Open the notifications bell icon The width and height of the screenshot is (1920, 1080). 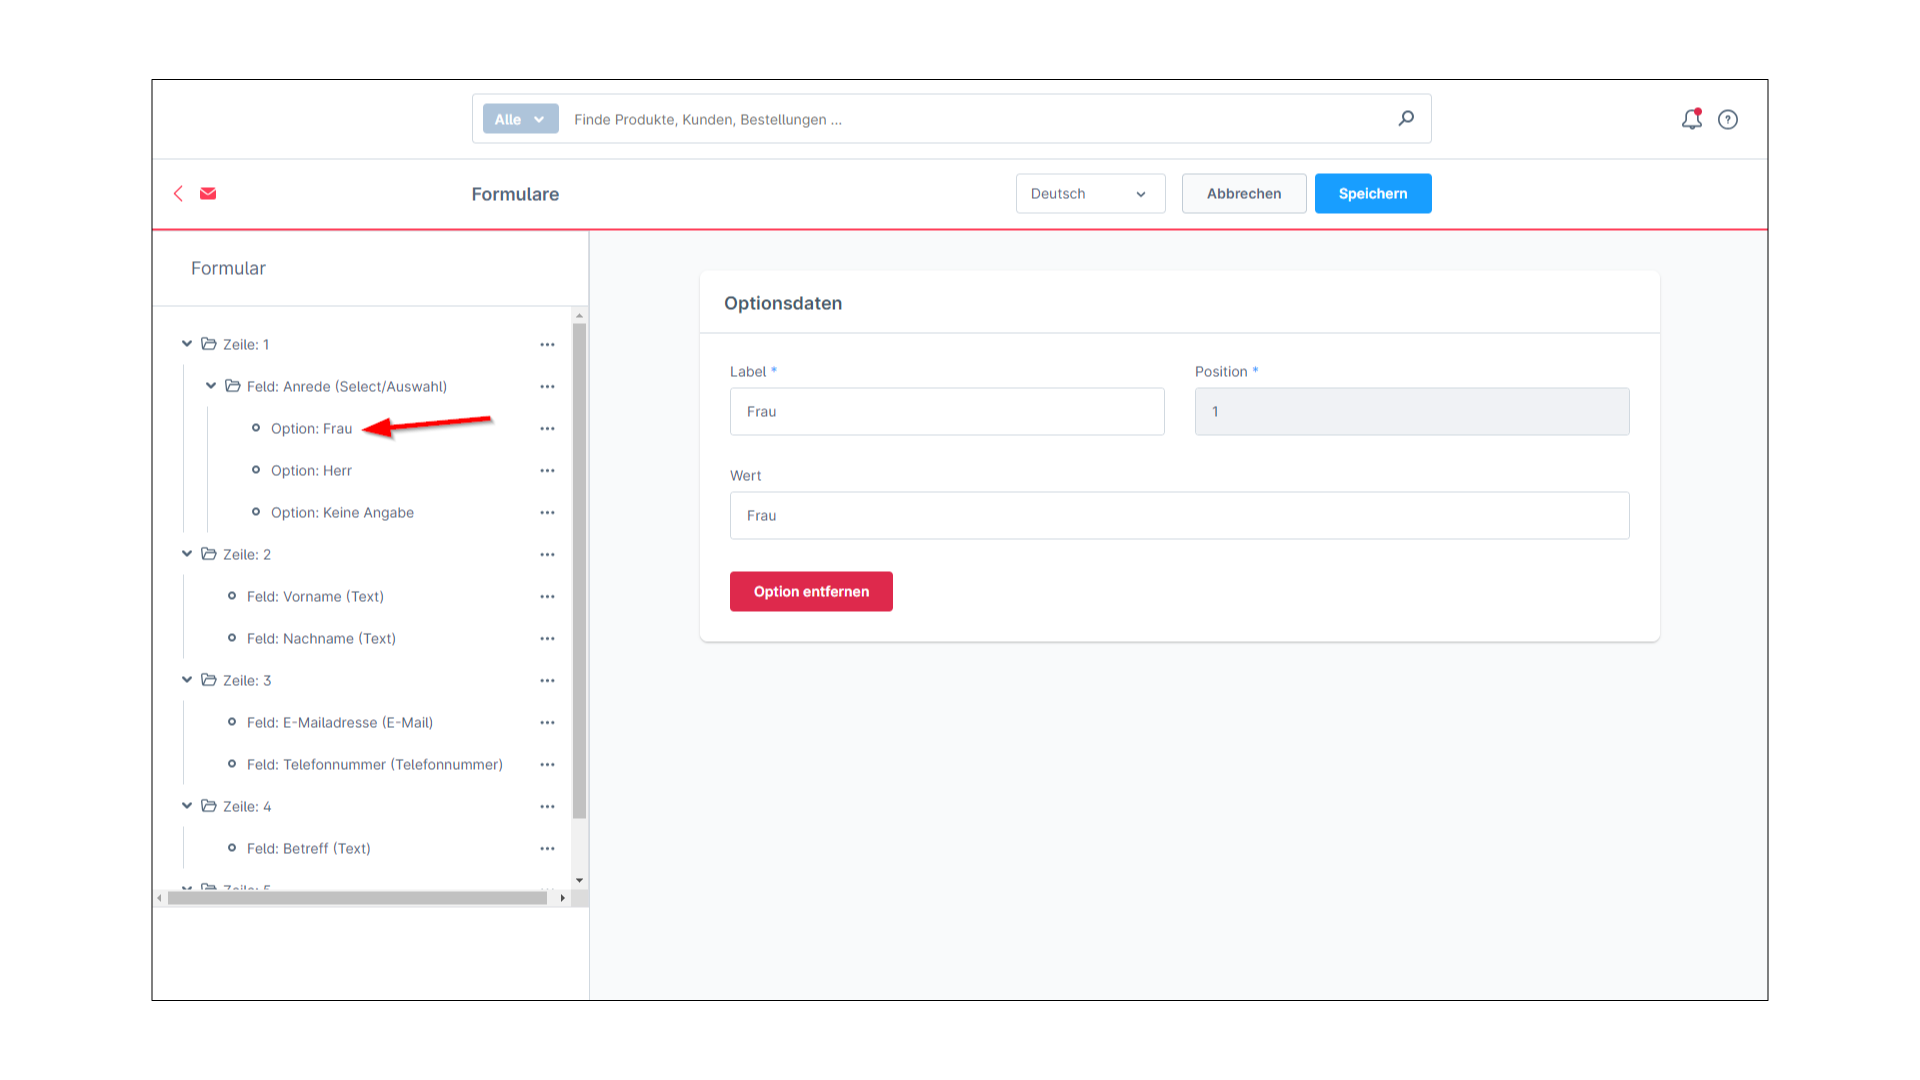pyautogui.click(x=1691, y=119)
